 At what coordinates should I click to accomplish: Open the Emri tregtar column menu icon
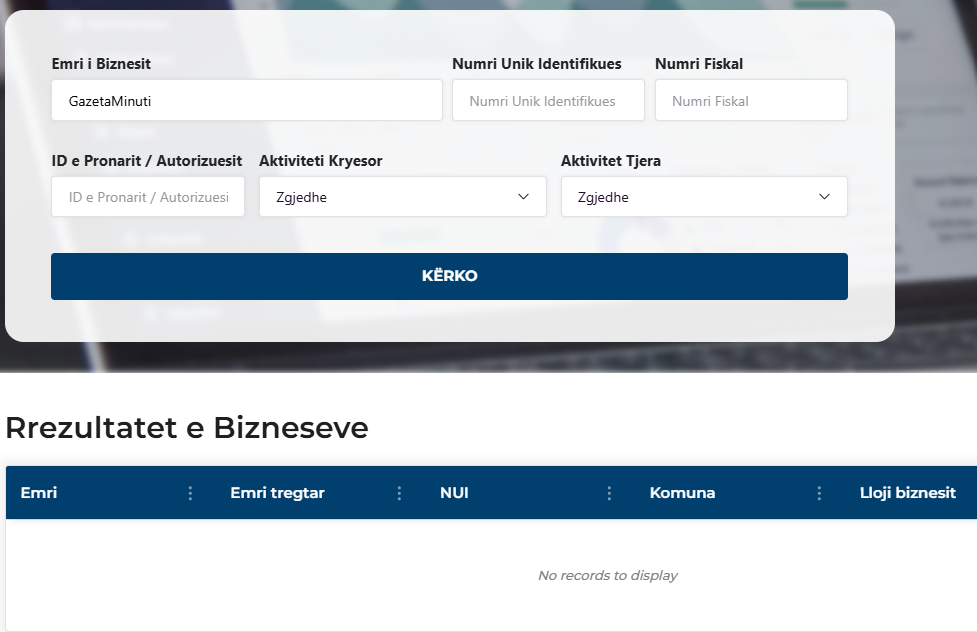coord(399,493)
